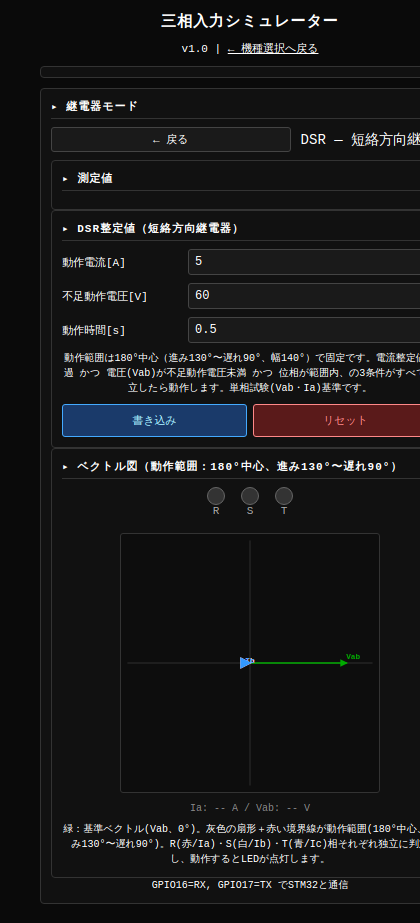This screenshot has width=420, height=923.
Task: Open the 機種選択へ戻る link
Action: [x=273, y=49]
